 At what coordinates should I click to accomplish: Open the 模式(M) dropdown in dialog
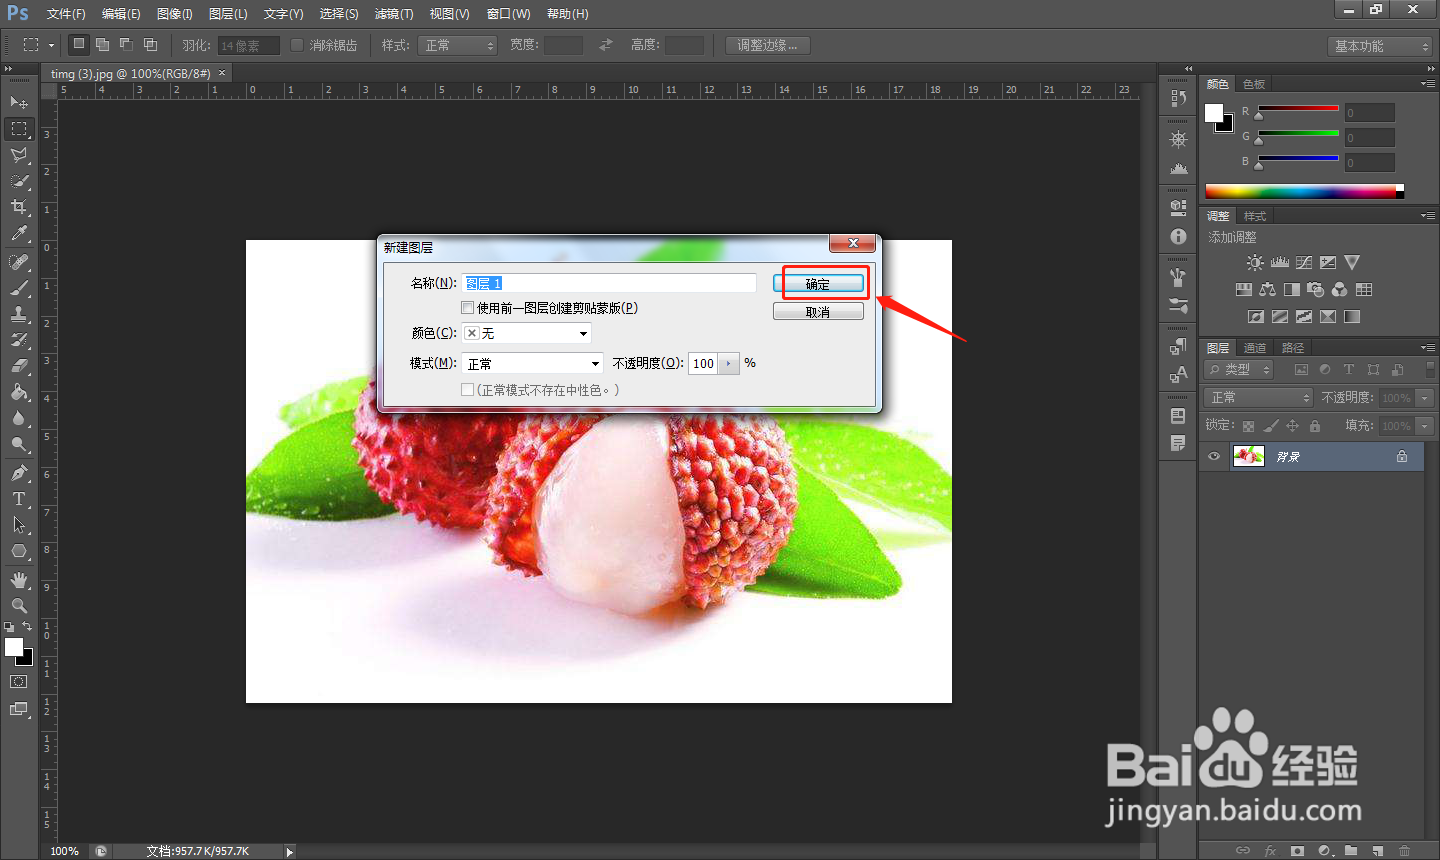[x=533, y=363]
